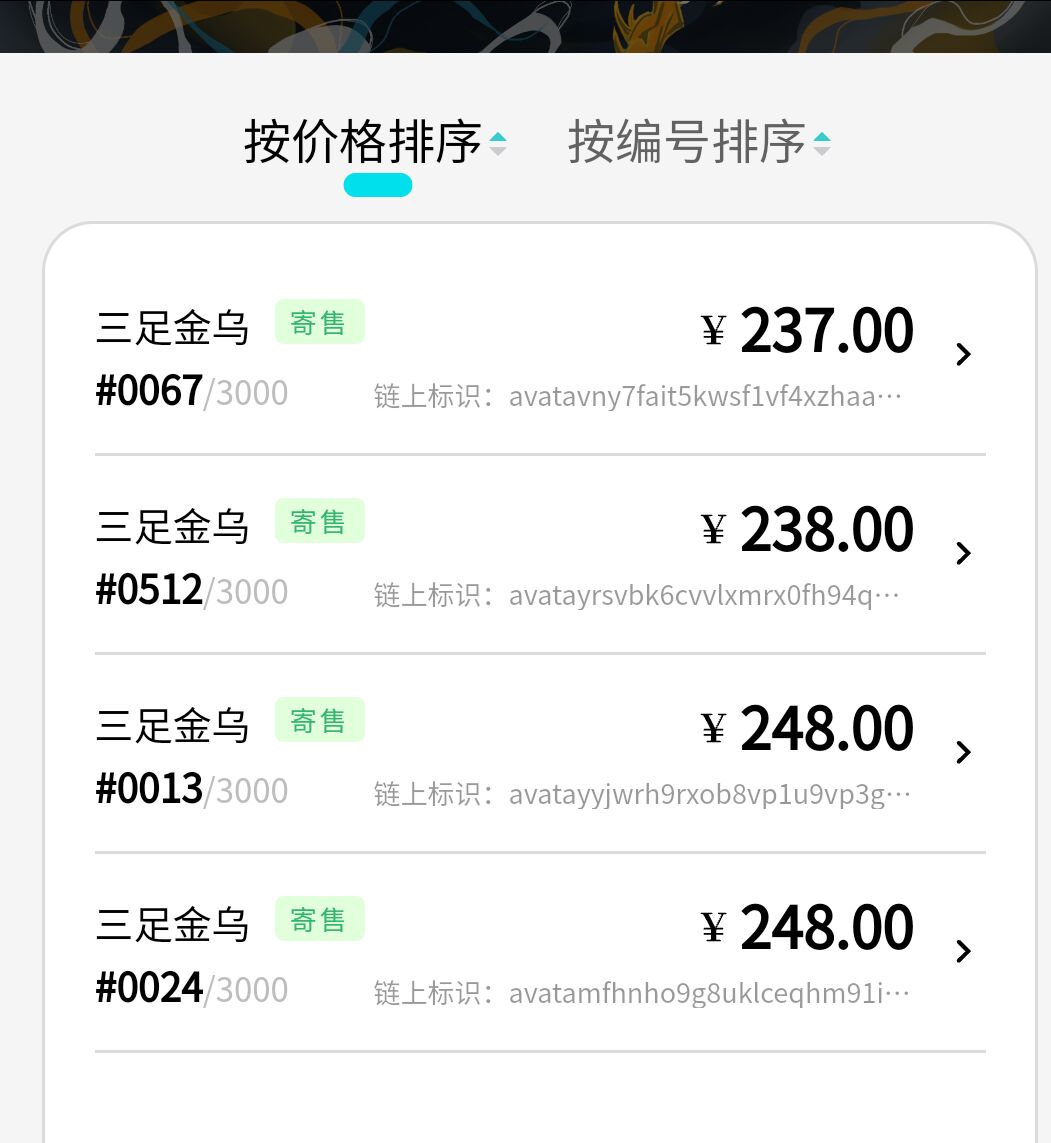This screenshot has height=1143, width=1051.
Task: Click 寄售 badge on #0013 listing
Action: point(319,721)
